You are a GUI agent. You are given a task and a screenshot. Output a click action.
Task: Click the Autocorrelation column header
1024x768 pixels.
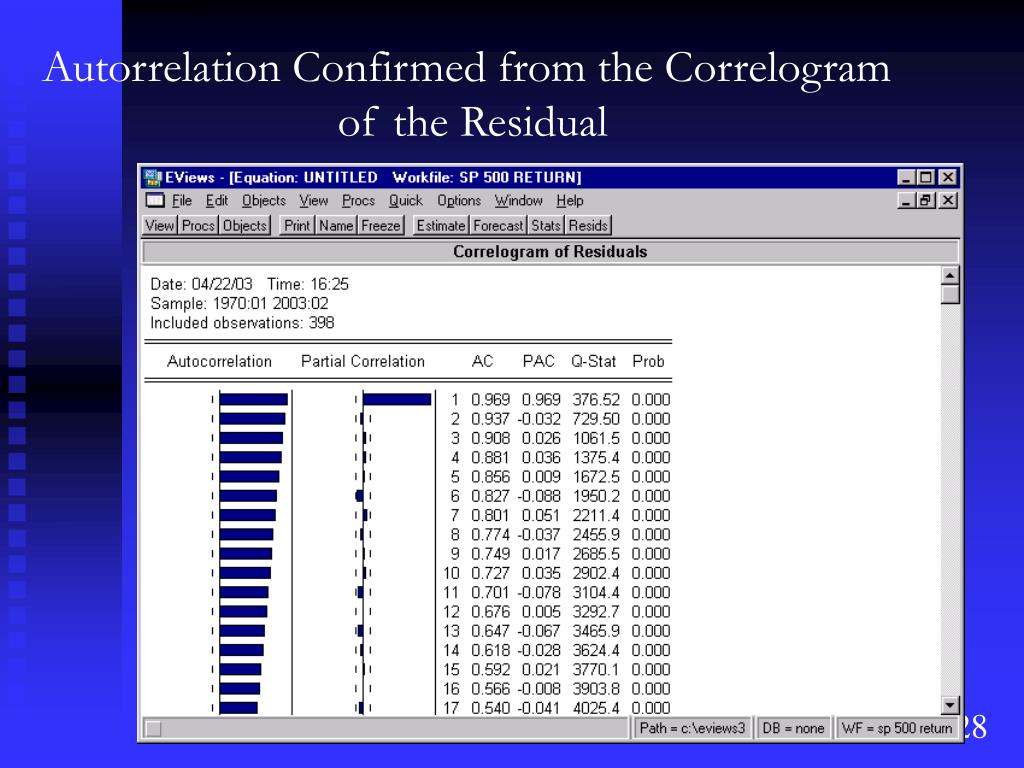[219, 361]
